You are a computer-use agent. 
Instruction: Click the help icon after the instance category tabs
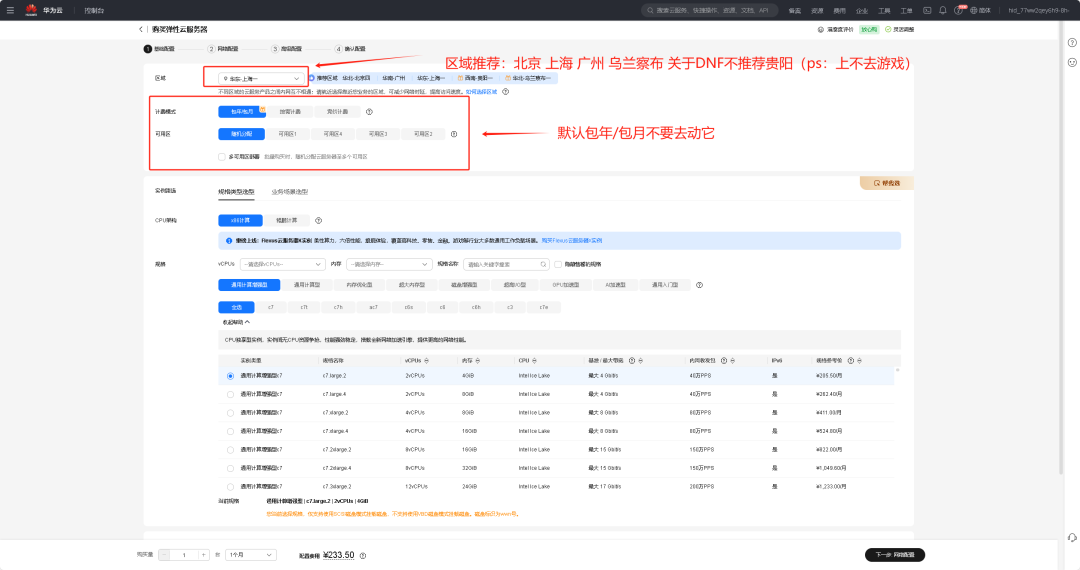coord(699,285)
